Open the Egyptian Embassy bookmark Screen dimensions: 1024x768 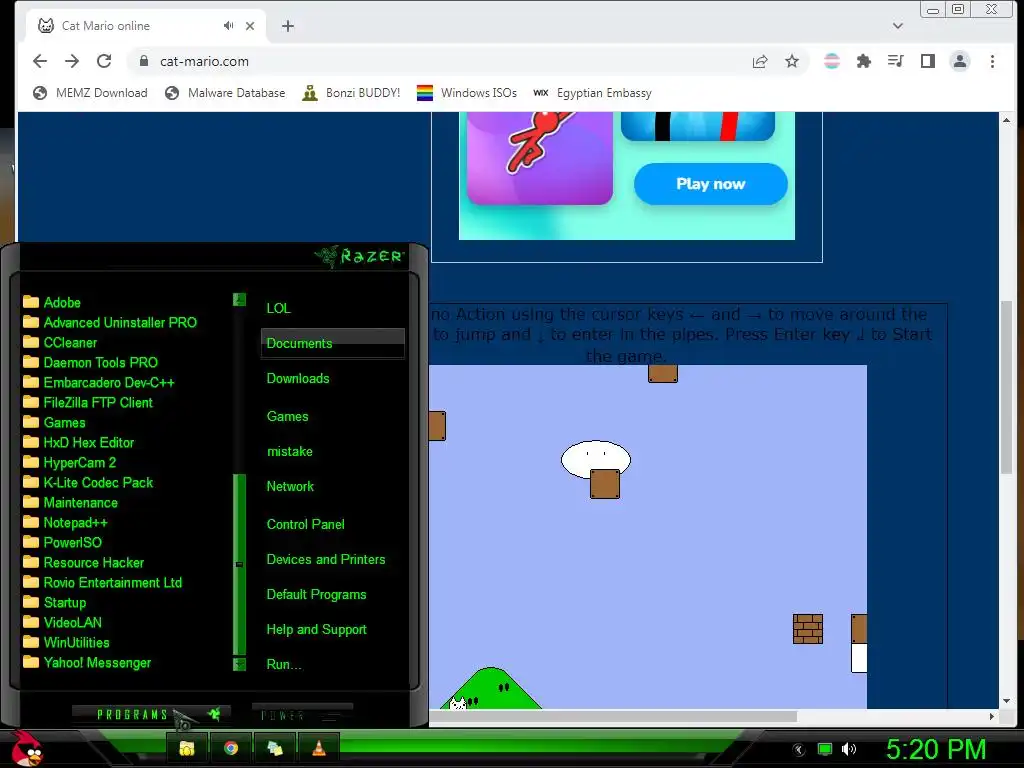(x=592, y=93)
